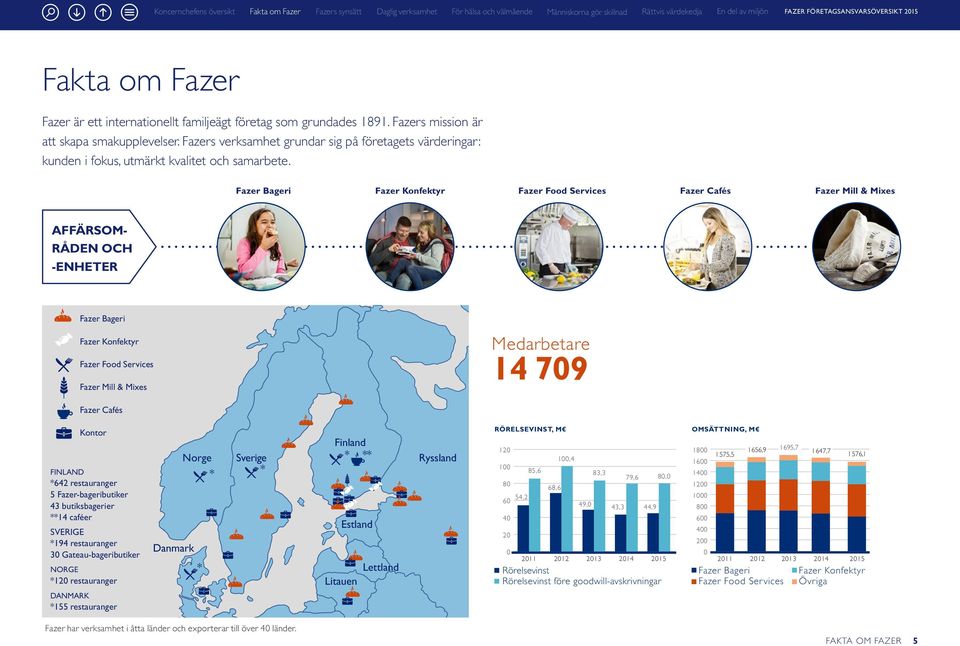This screenshot has height=646, width=960.
Task: Click the Fazer Bageri bread legend icon
Action: click(63, 317)
